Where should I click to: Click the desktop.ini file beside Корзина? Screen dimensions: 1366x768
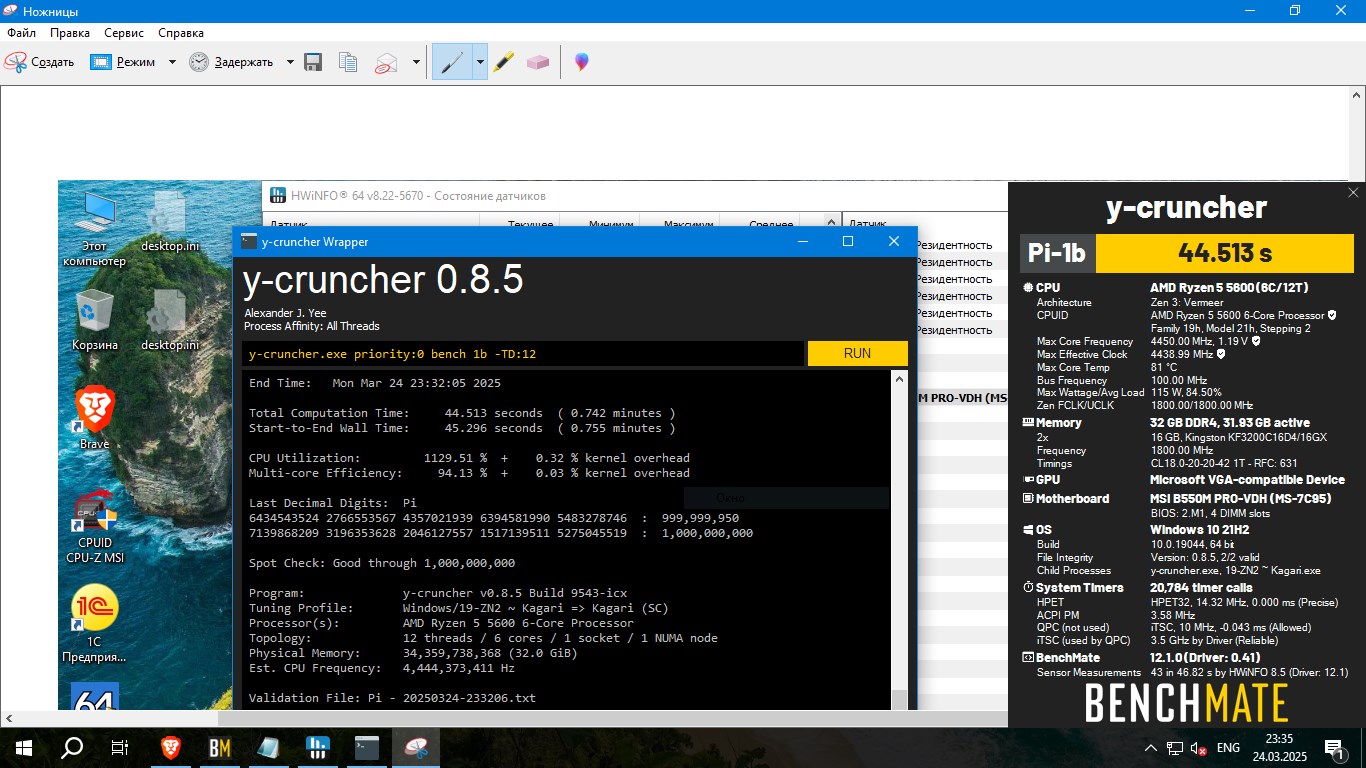[170, 320]
